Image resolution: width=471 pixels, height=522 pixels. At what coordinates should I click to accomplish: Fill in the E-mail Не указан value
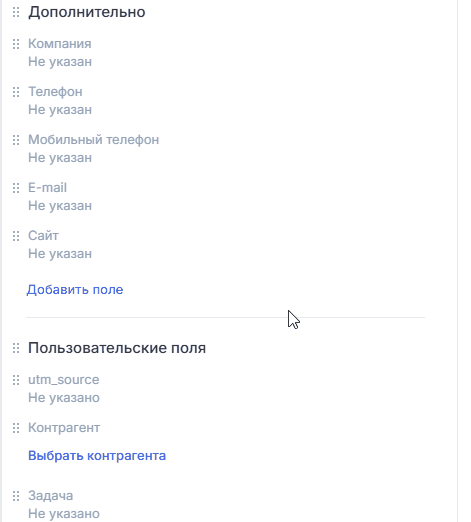60,206
